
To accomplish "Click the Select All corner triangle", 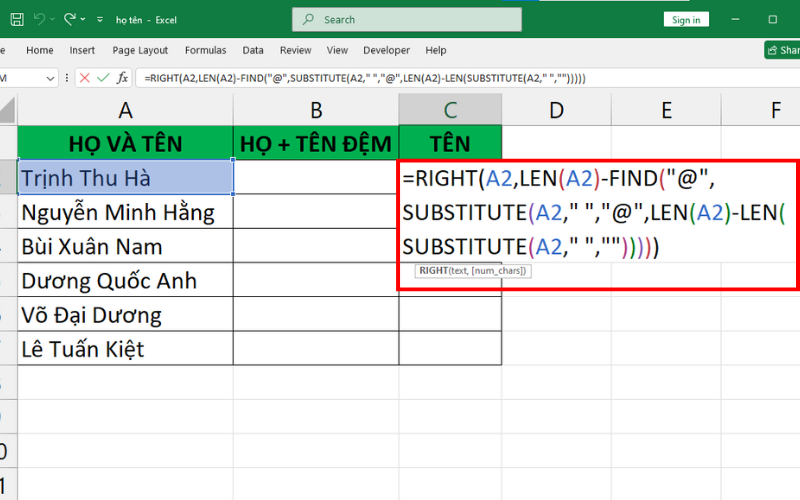I will (x=8, y=109).
